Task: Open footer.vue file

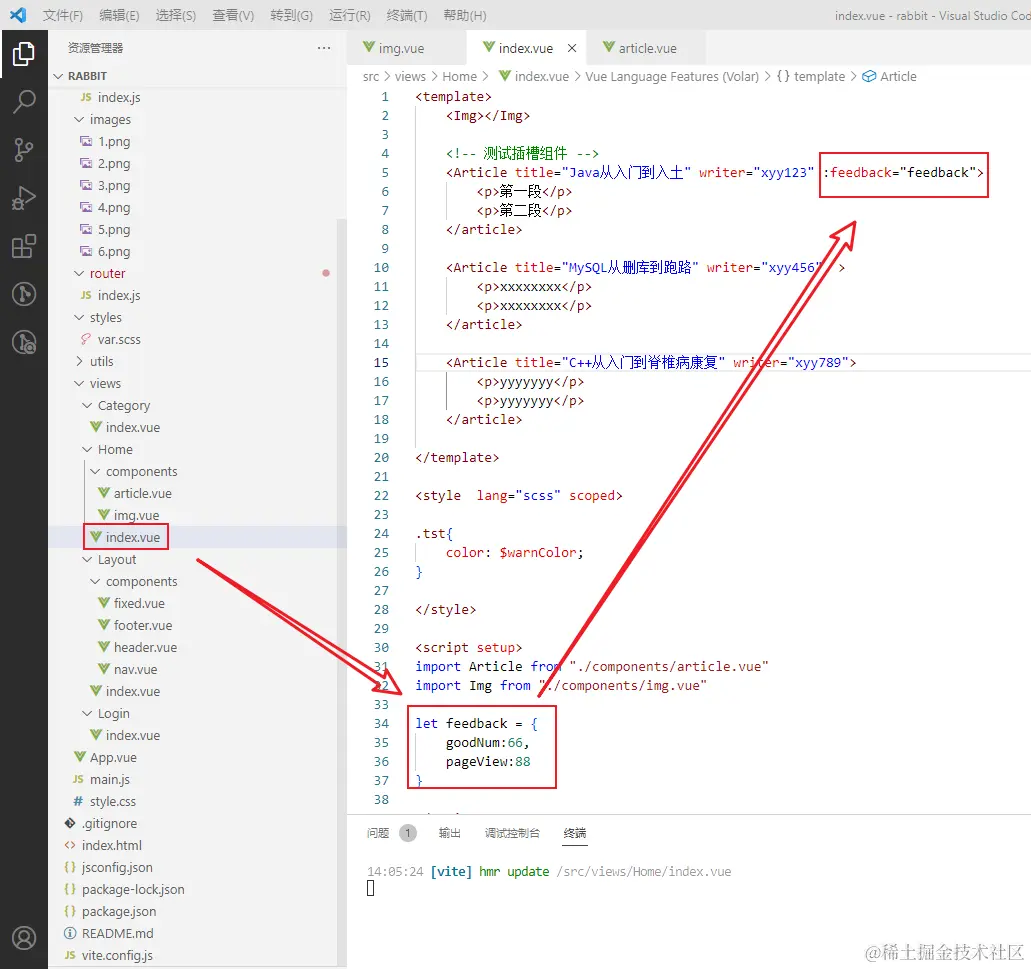Action: [x=143, y=625]
